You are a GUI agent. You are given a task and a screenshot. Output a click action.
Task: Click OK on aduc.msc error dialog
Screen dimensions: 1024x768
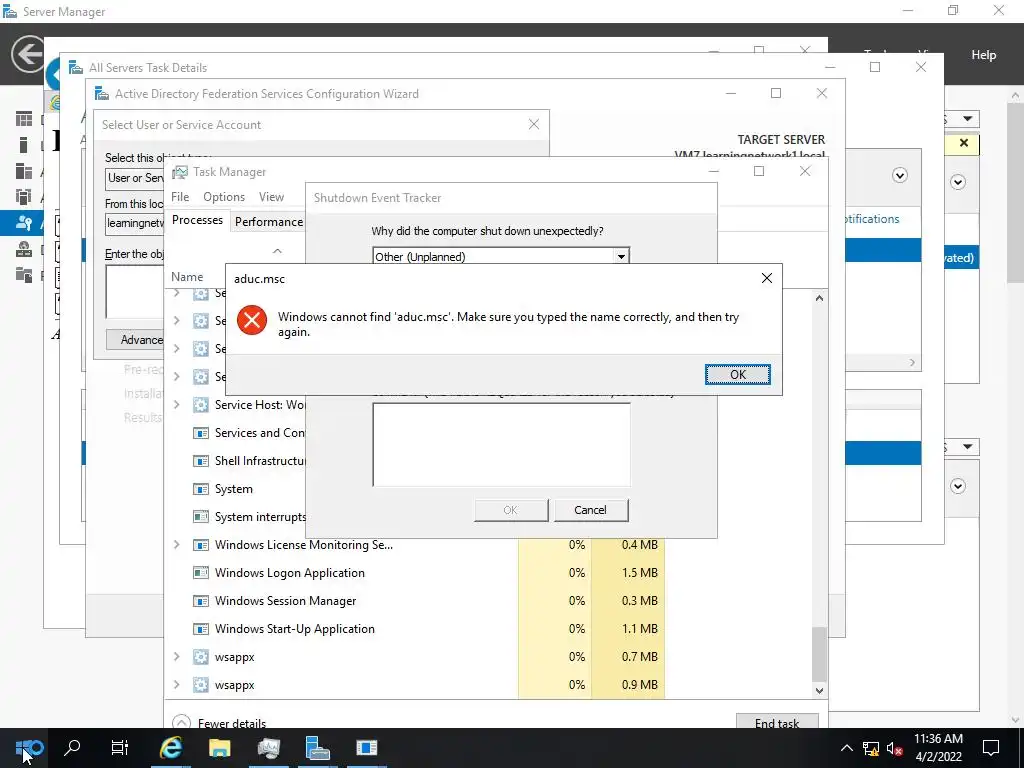click(738, 374)
